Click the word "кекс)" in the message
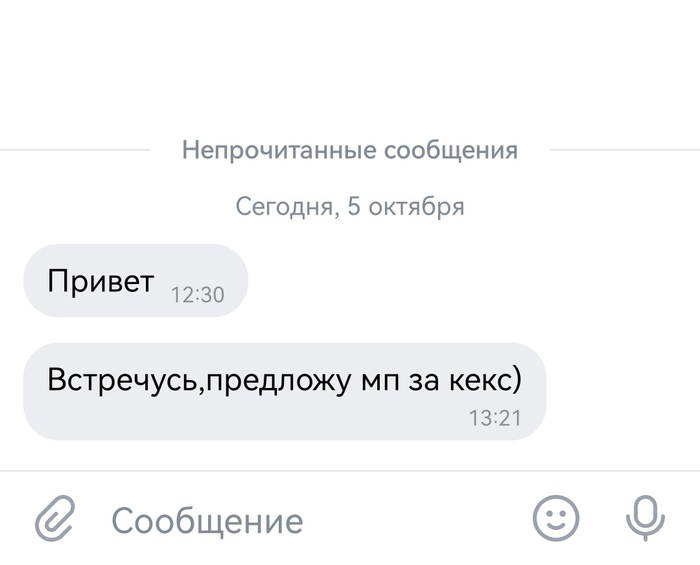The image size is (700, 565). click(490, 382)
